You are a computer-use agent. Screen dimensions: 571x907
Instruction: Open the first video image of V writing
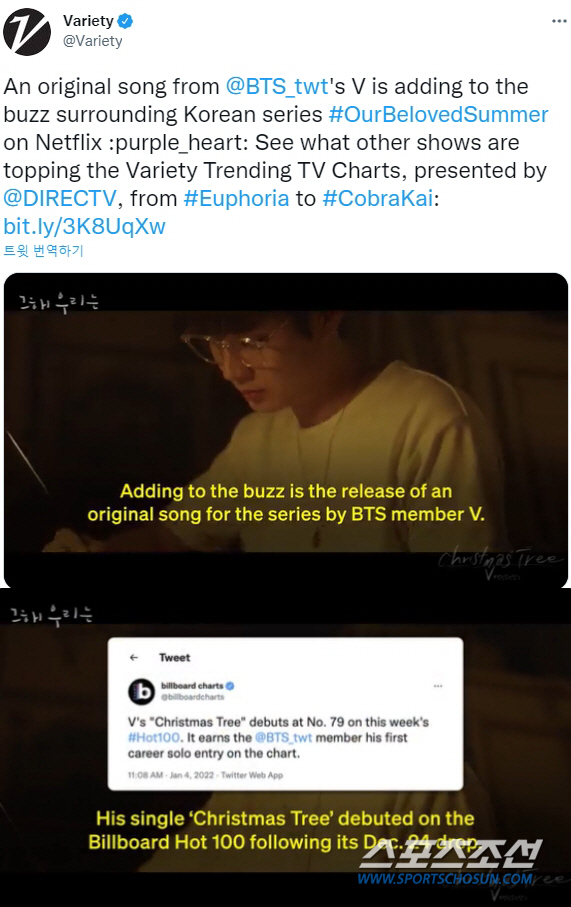pyautogui.click(x=286, y=430)
